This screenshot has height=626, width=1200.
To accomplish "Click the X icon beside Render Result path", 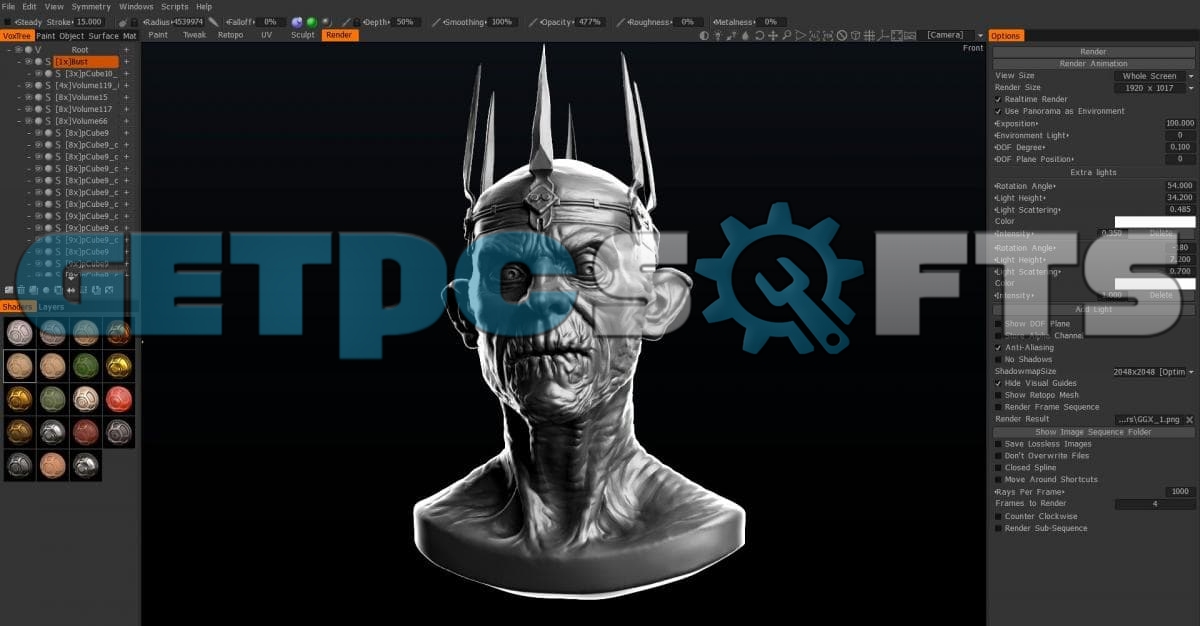I will click(1190, 419).
